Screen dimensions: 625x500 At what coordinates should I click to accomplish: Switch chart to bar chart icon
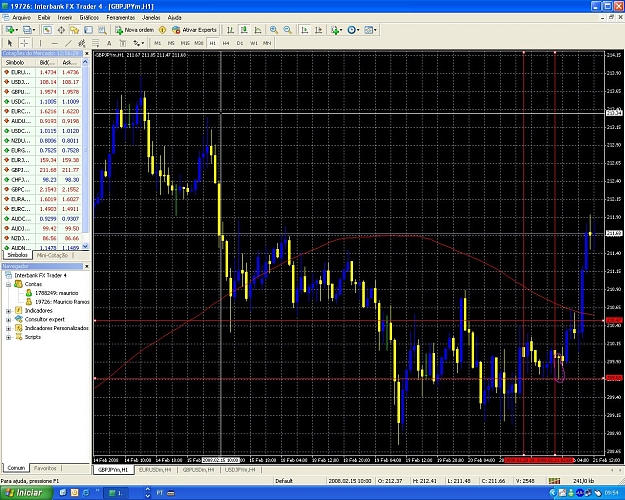230,30
